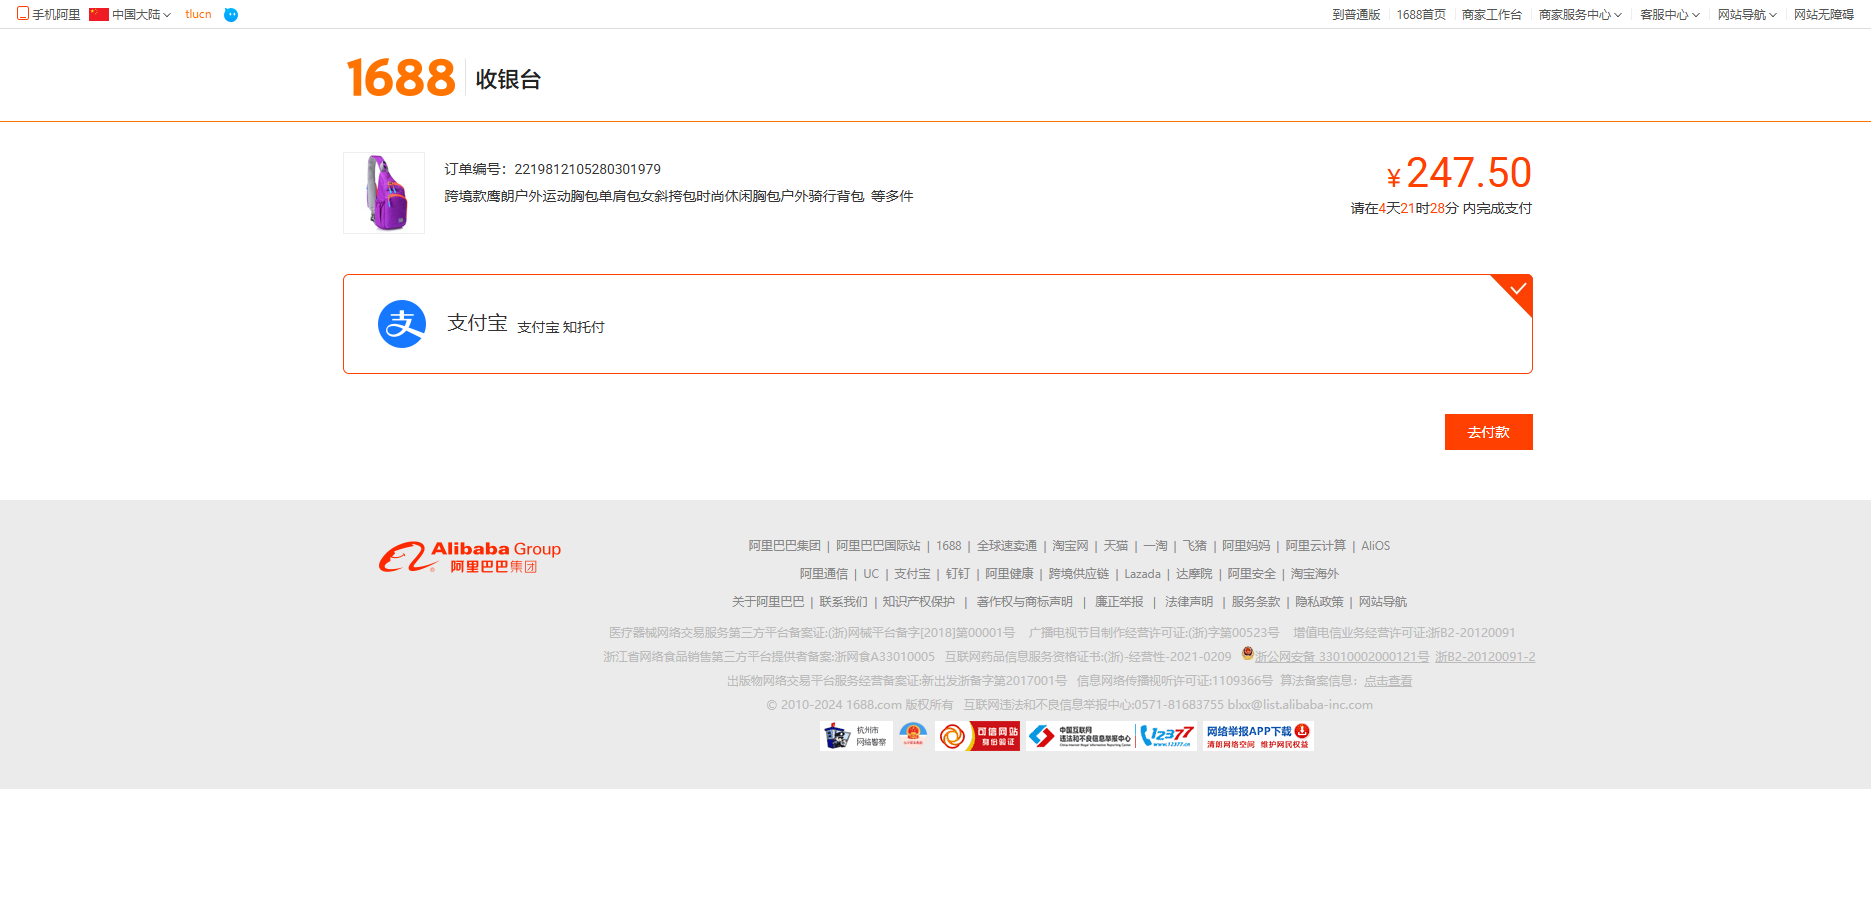Toggle the checkmark on Alipay card corner
The image size is (1871, 903).
pyautogui.click(x=1517, y=289)
